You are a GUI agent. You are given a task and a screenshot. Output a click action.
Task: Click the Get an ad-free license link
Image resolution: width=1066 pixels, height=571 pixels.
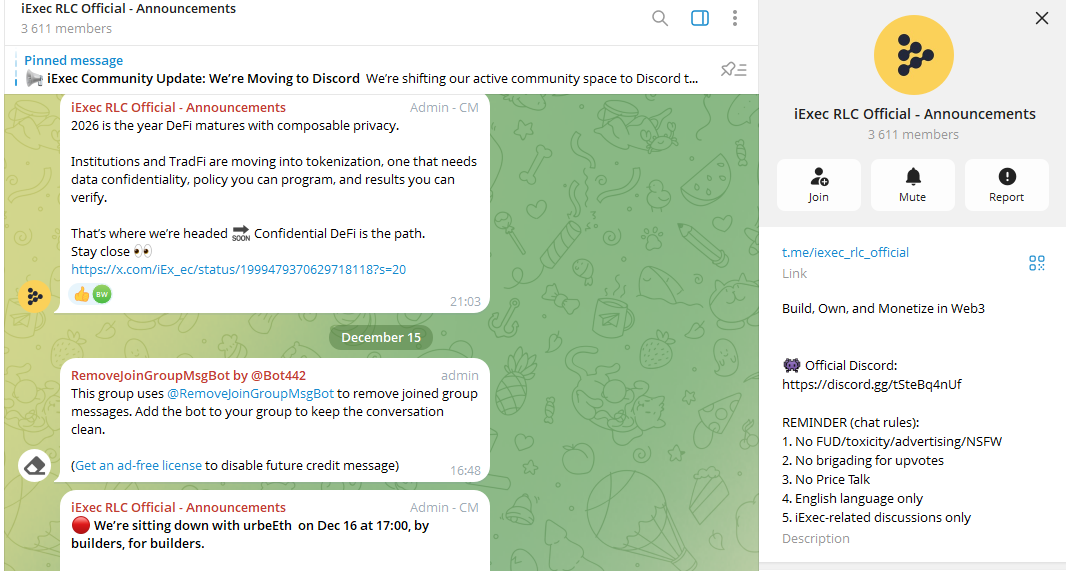tap(138, 465)
